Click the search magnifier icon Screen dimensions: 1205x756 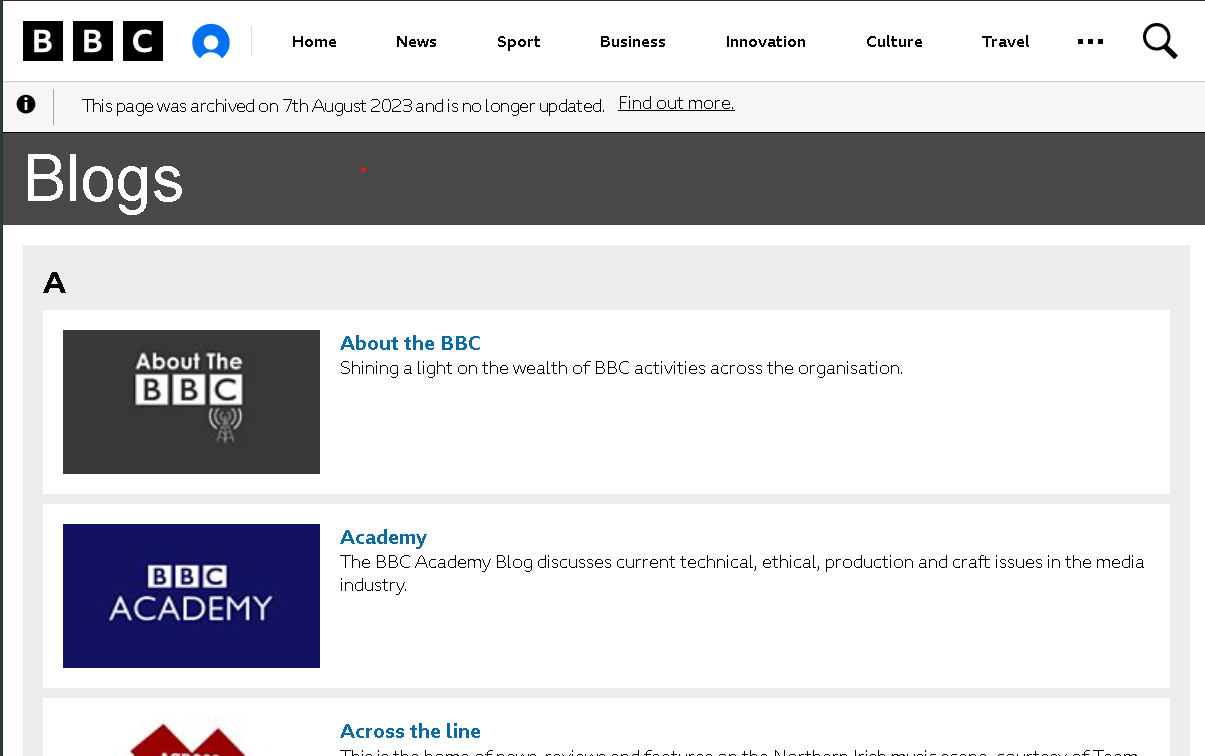click(x=1159, y=42)
